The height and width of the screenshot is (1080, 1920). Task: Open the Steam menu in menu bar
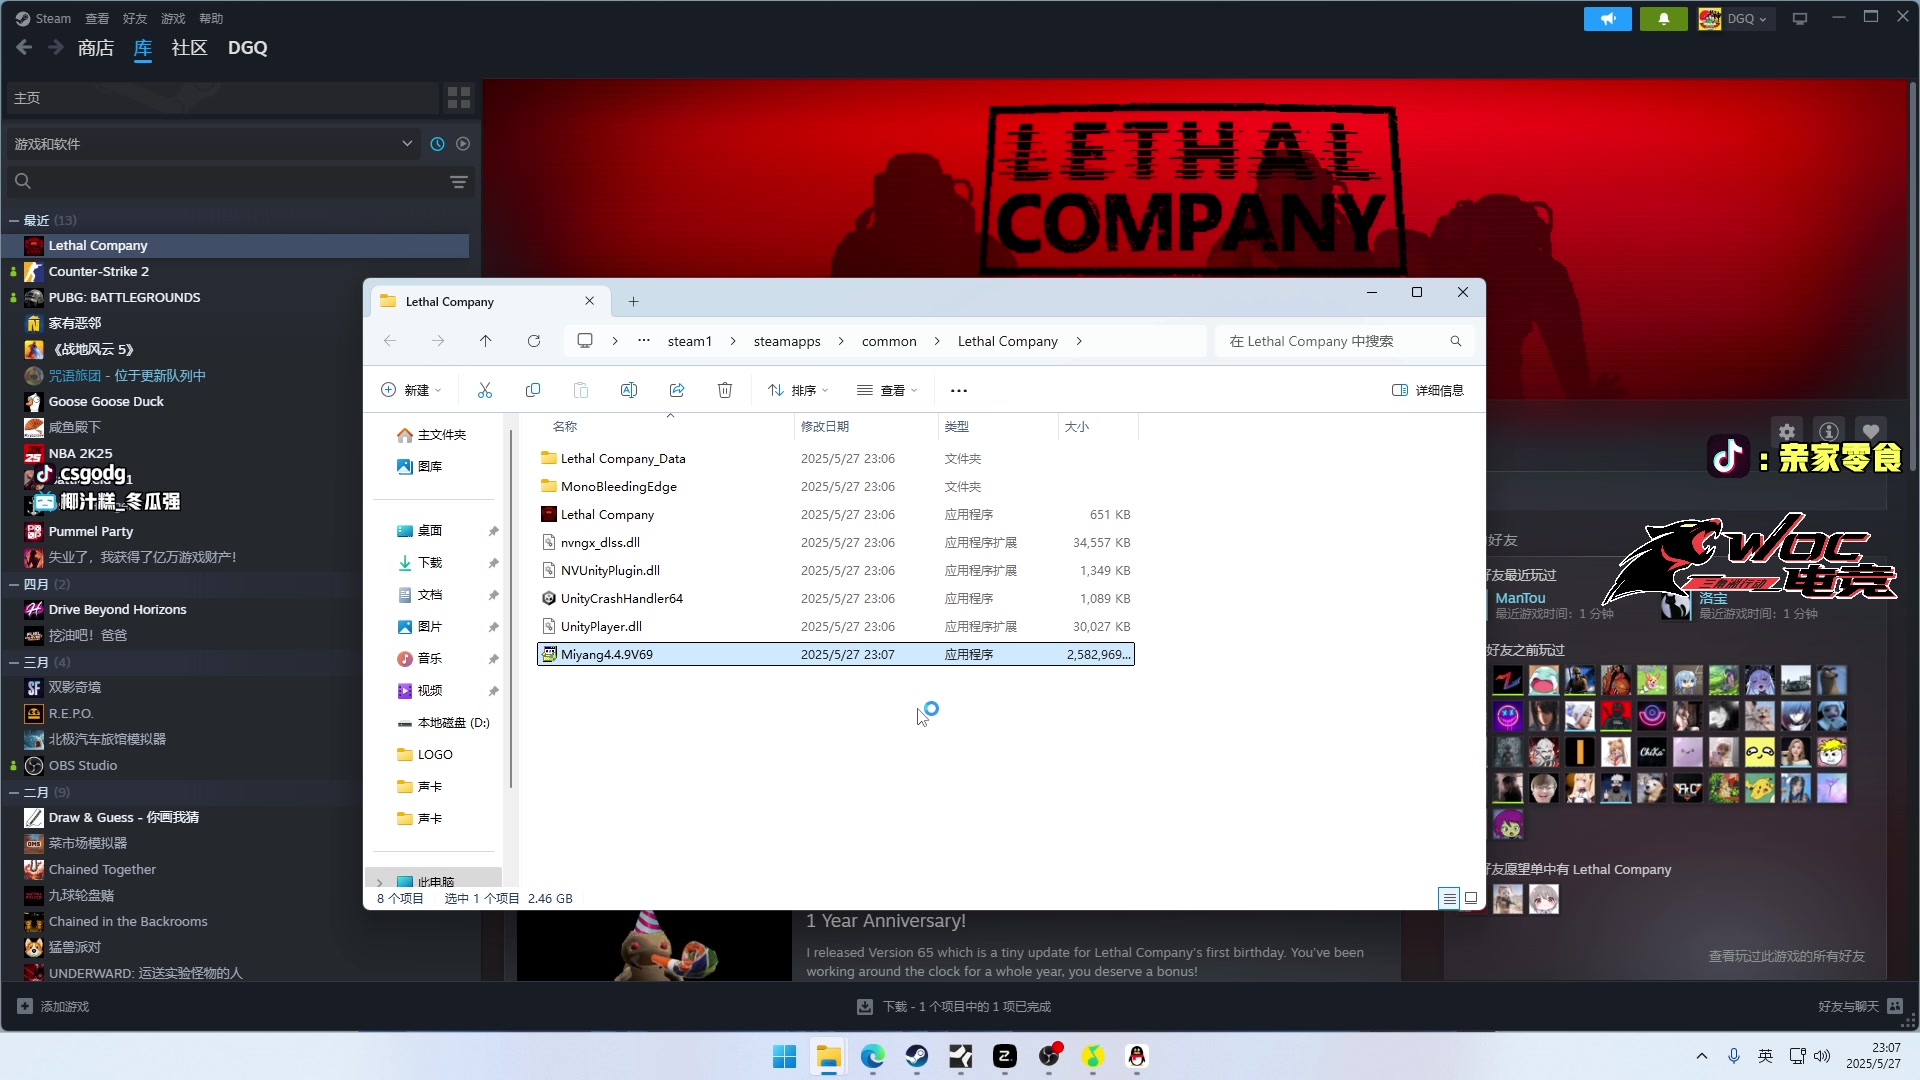(x=43, y=18)
